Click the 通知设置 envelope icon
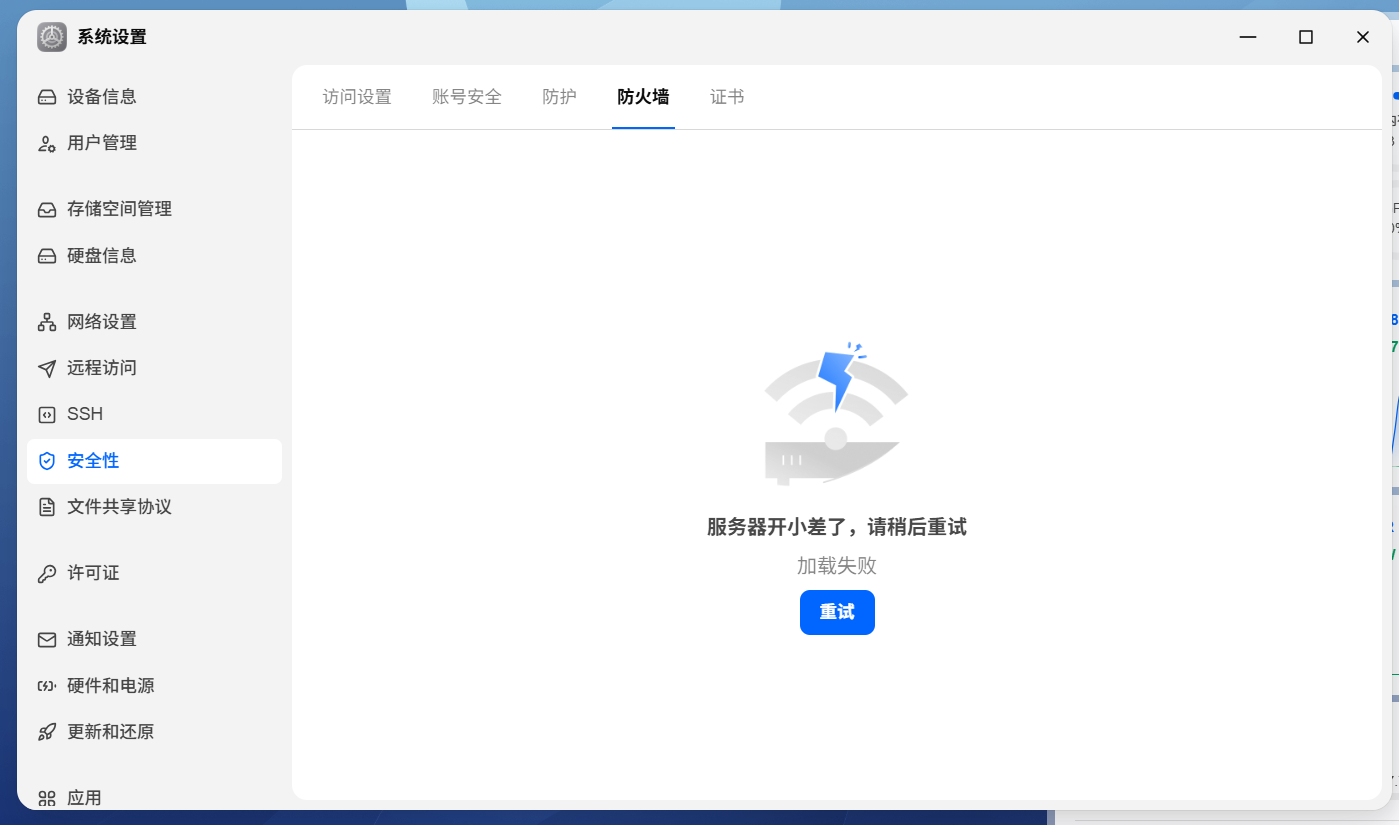1399x825 pixels. pyautogui.click(x=47, y=639)
